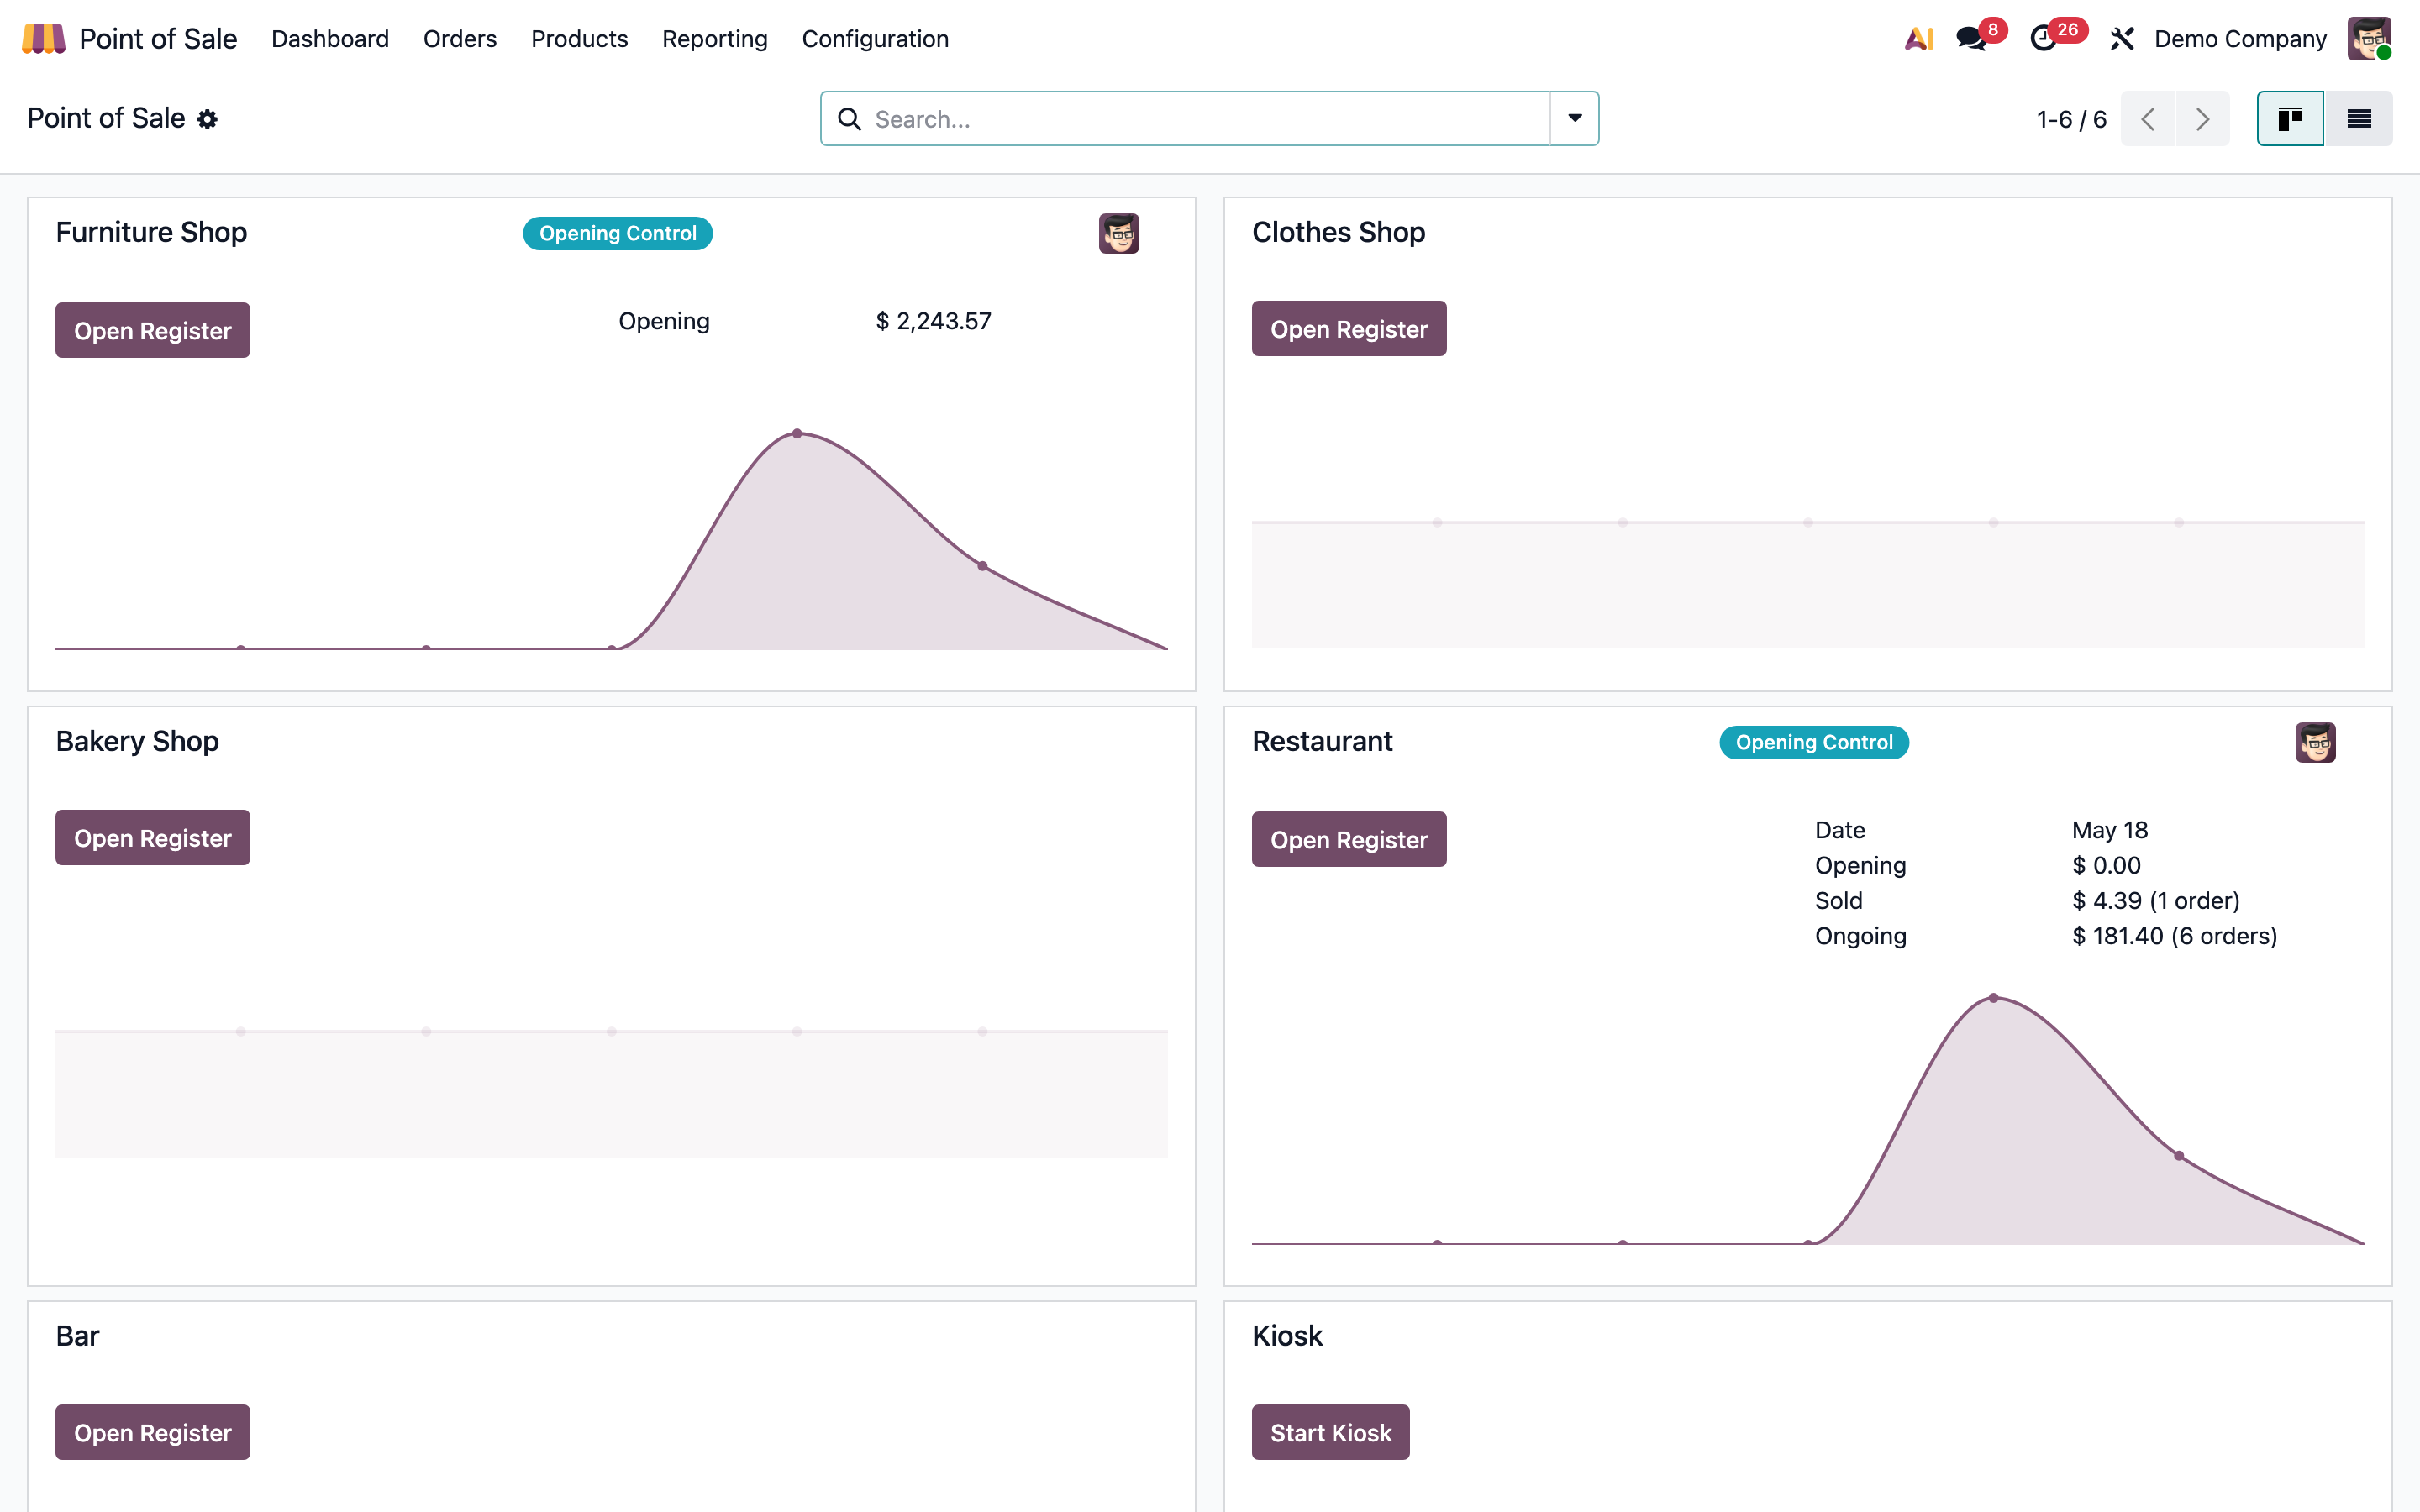Open the Products menu
Viewport: 2420px width, 1512px height.
579,38
